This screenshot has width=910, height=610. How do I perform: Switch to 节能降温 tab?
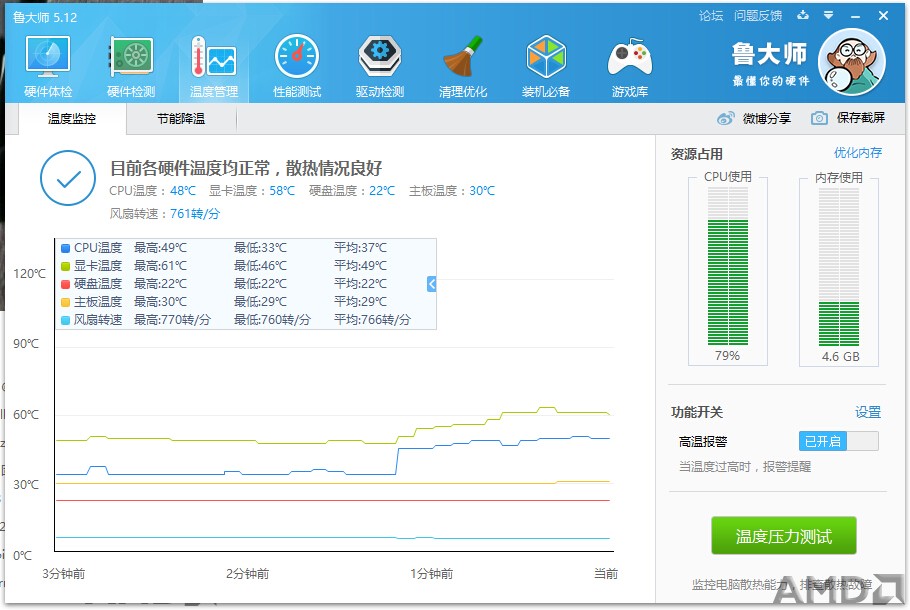click(x=181, y=119)
